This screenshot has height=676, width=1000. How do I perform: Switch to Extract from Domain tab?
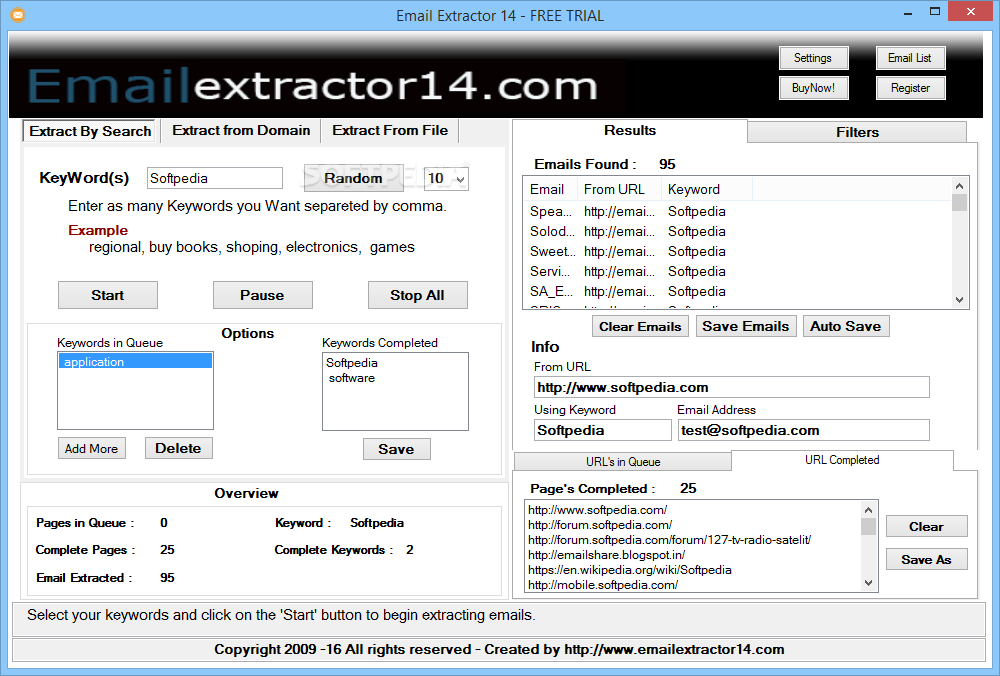pos(241,131)
